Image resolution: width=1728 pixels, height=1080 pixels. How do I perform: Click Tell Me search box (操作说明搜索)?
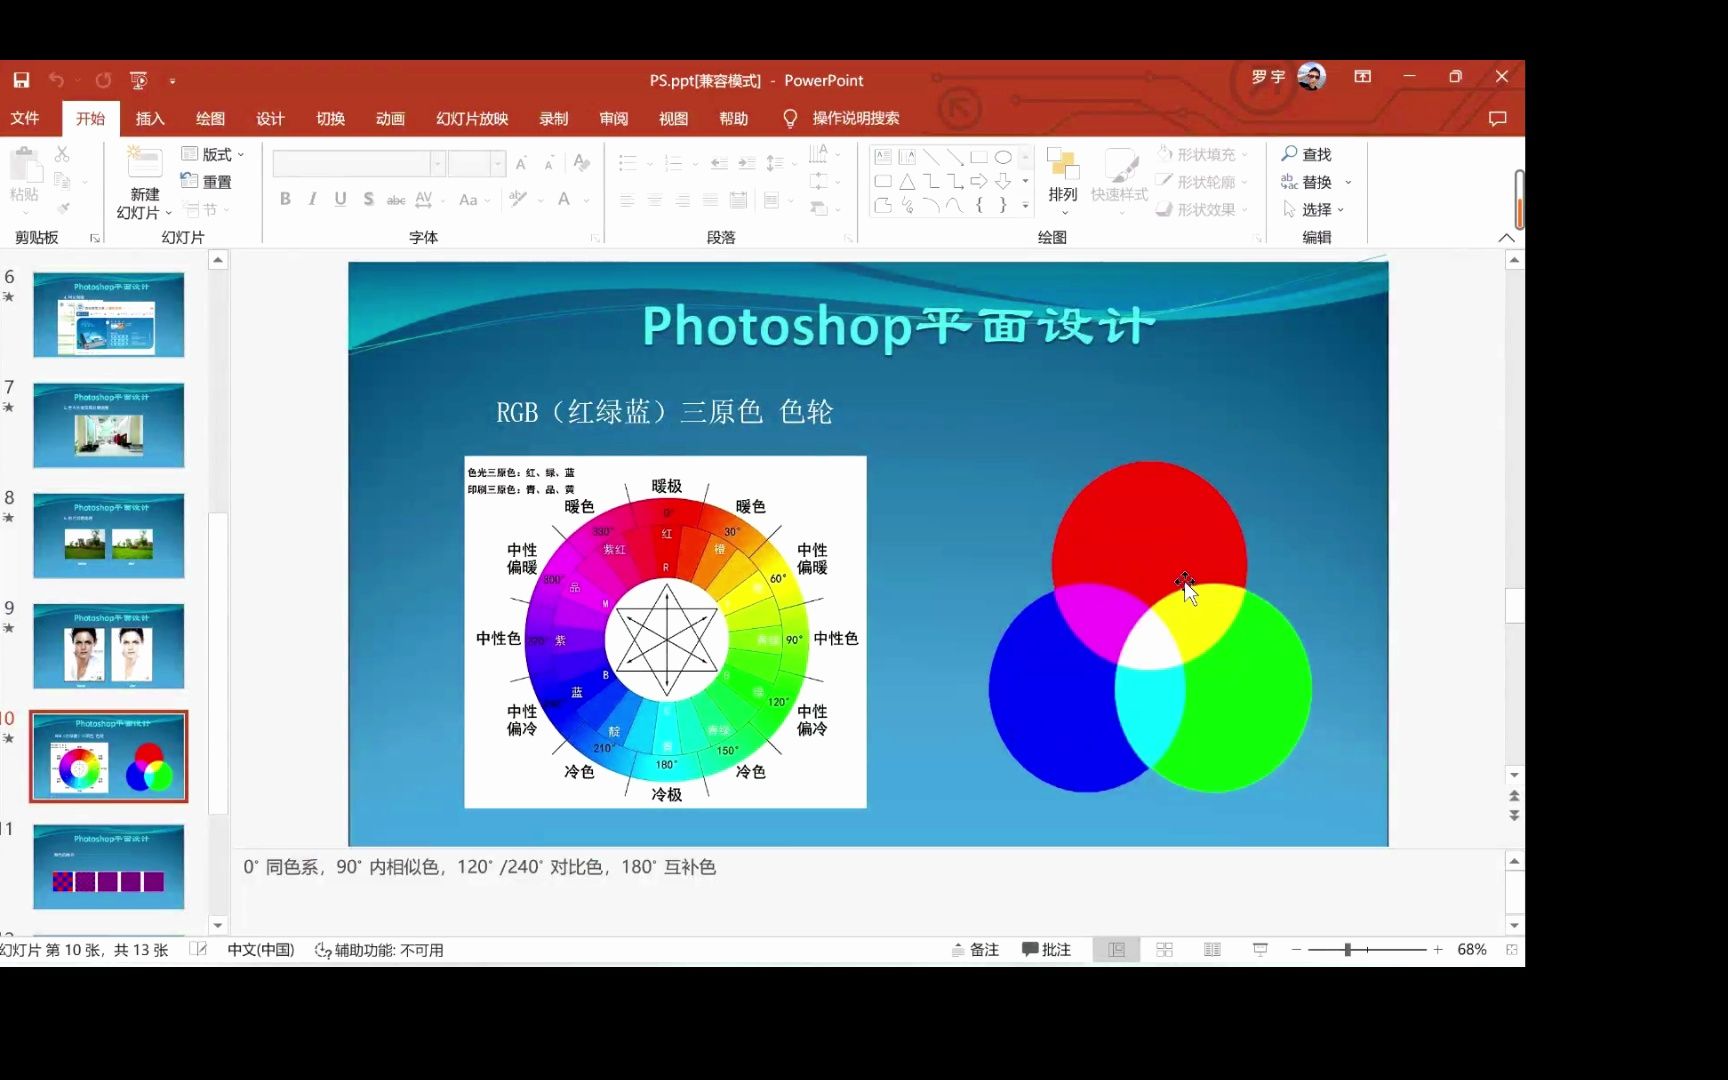pos(856,118)
